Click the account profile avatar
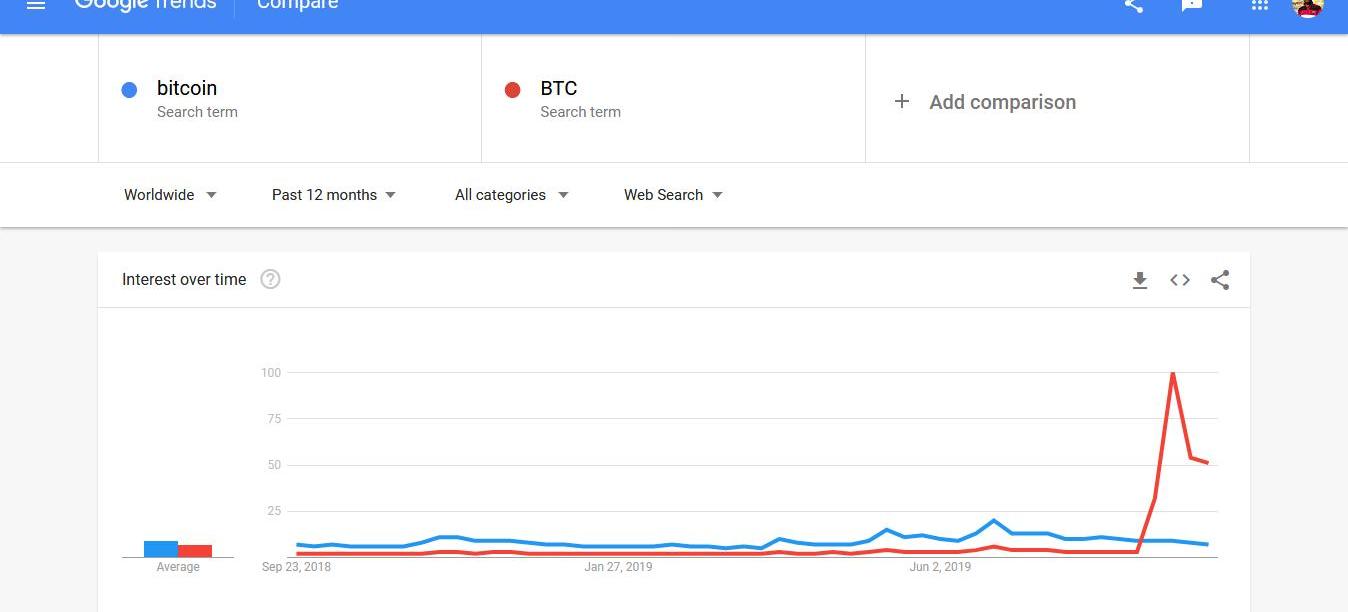 tap(1308, 6)
